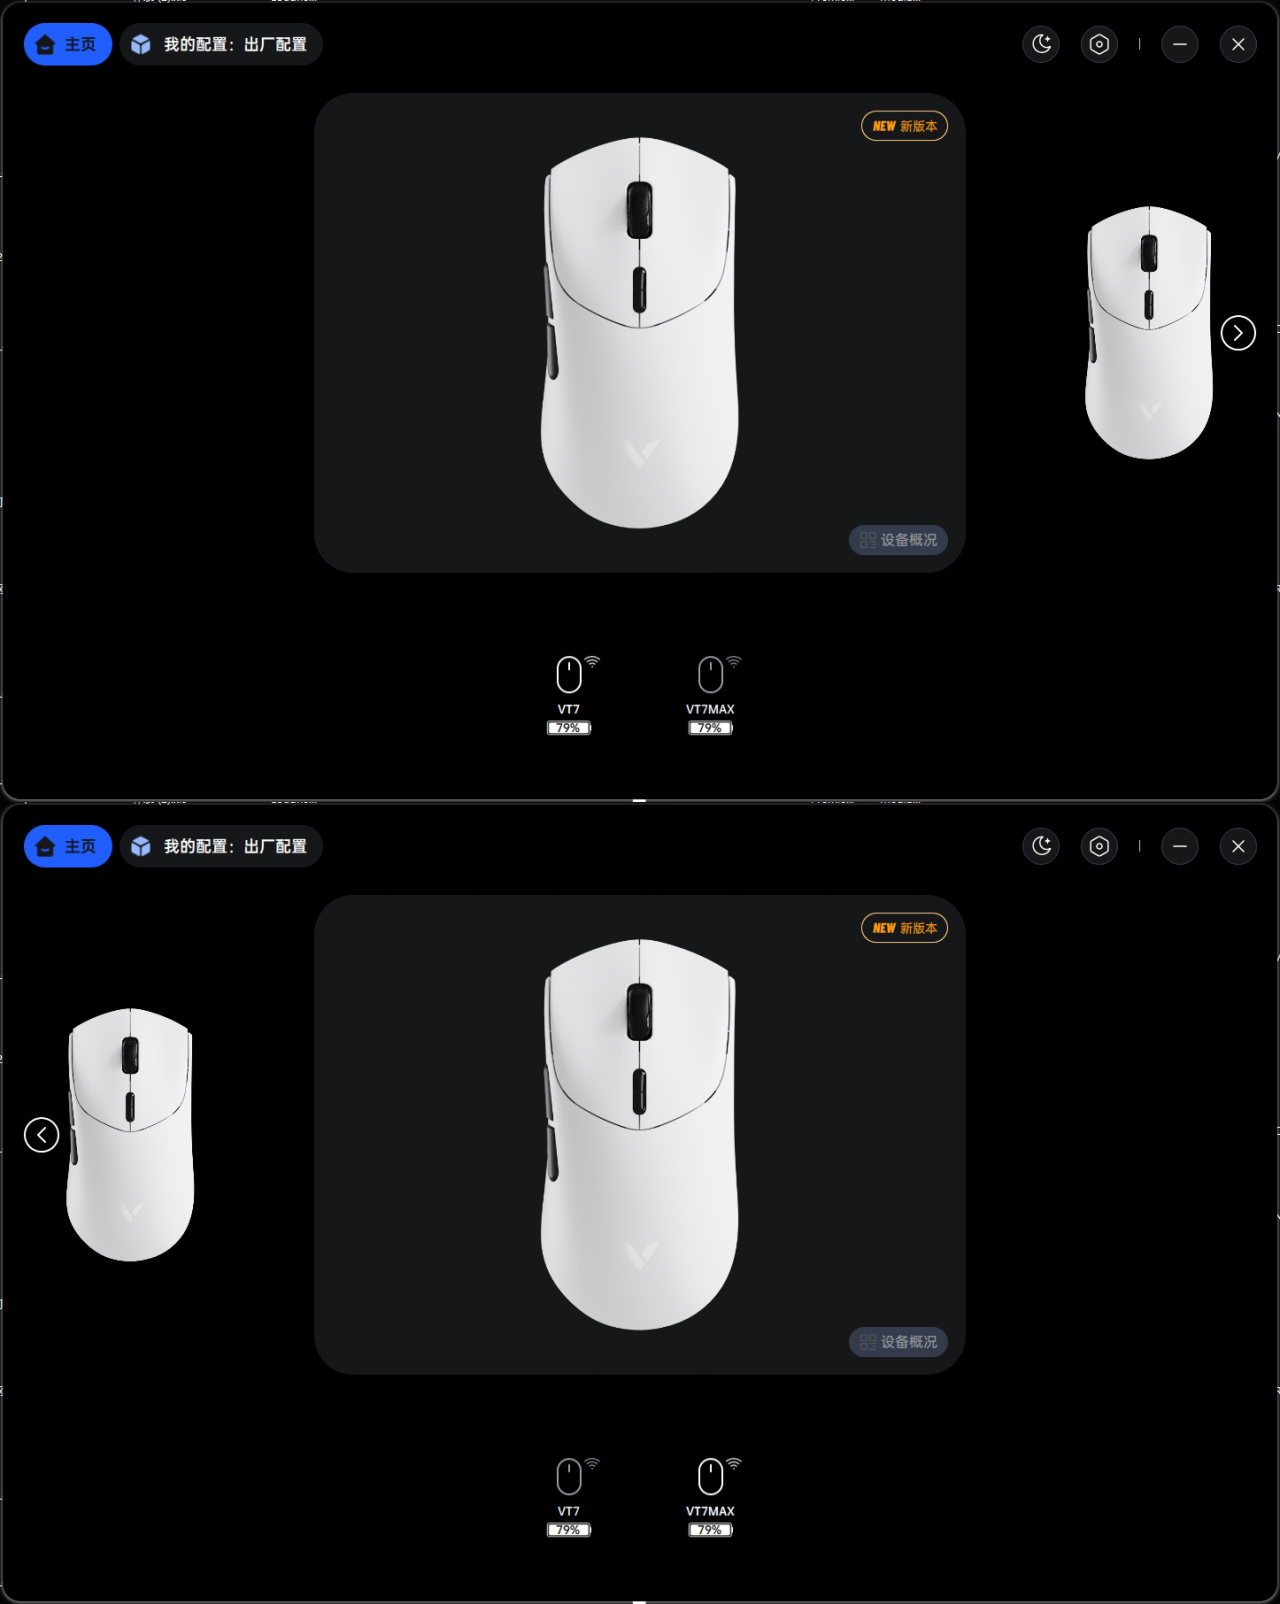Open the factory config cube icon in the bottom window

(x=141, y=846)
